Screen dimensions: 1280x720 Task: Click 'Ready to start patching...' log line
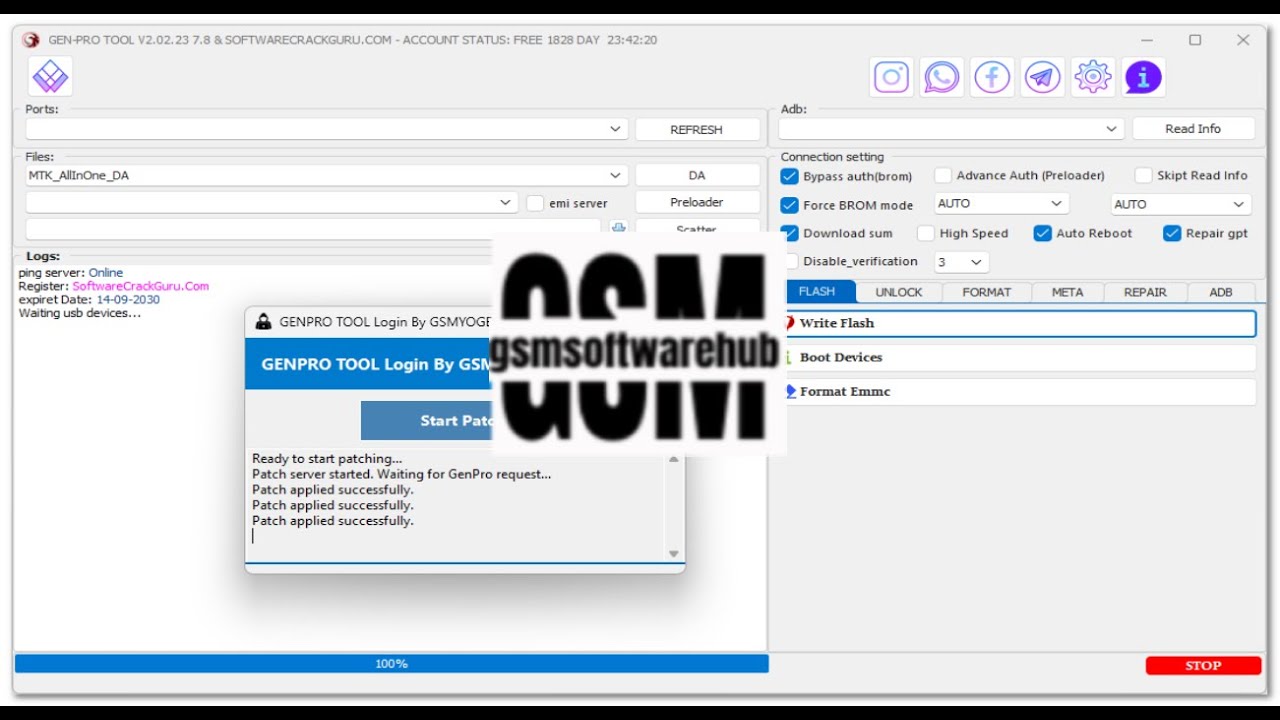[327, 459]
